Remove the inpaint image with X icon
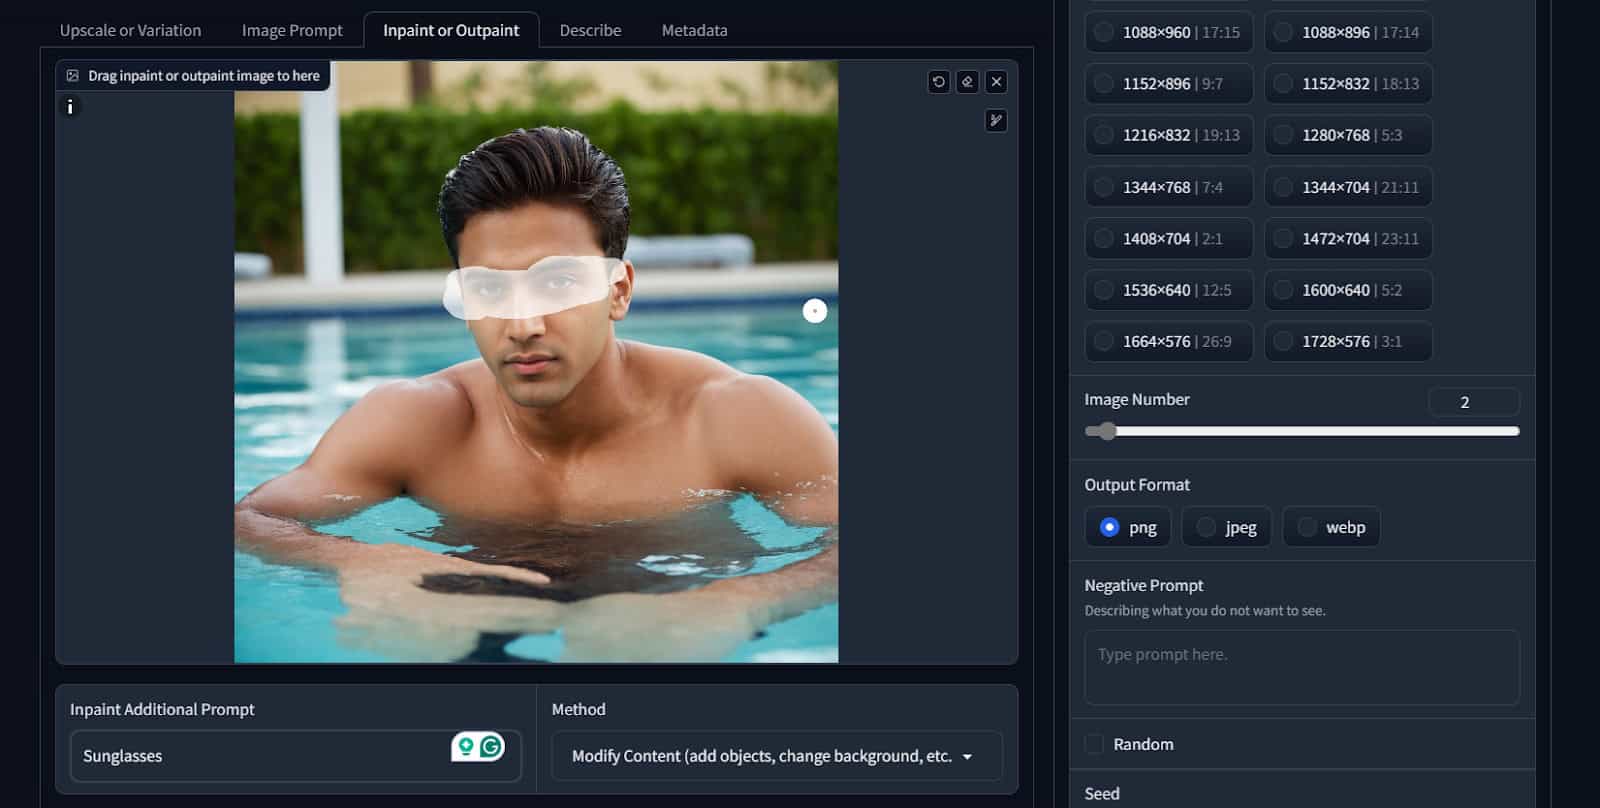This screenshot has height=808, width=1600. 996,82
